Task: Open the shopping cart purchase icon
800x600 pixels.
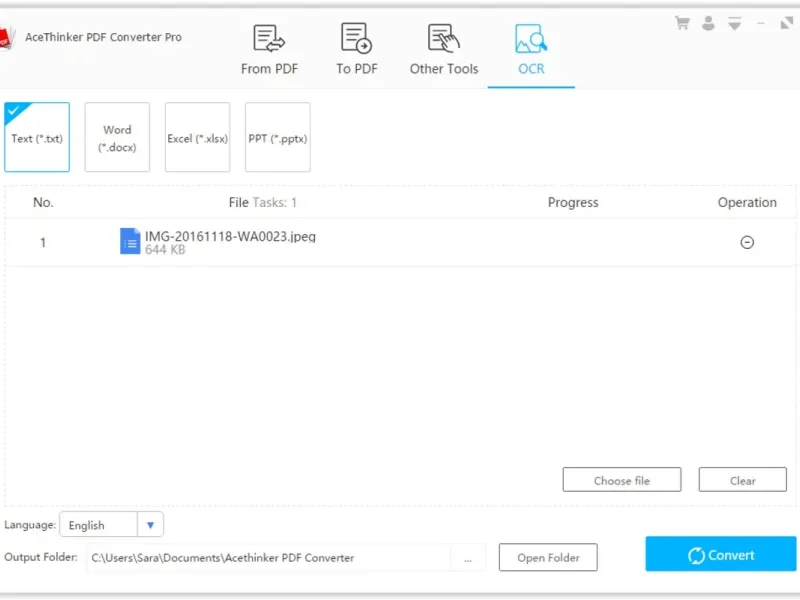Action: point(682,23)
